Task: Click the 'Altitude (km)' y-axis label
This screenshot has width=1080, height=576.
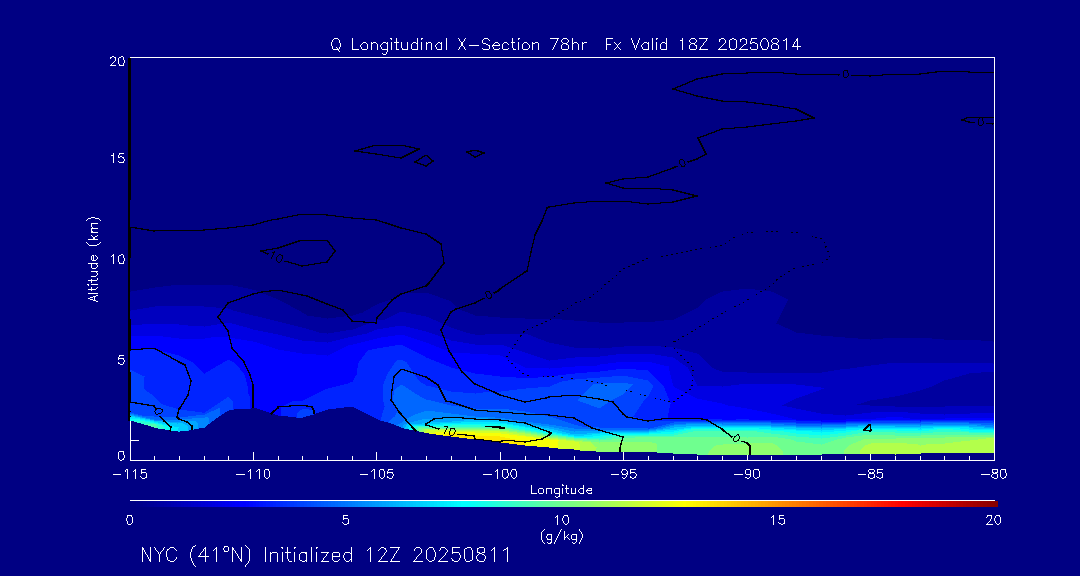Action: [x=93, y=259]
